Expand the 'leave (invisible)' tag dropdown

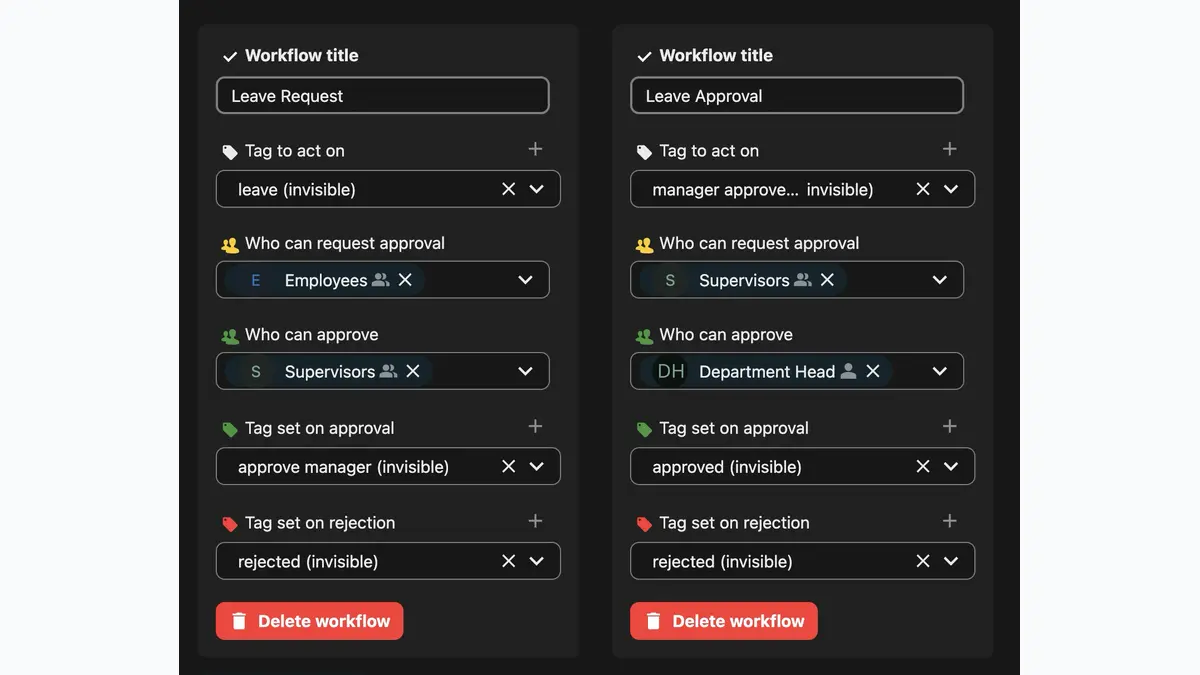[x=536, y=189]
